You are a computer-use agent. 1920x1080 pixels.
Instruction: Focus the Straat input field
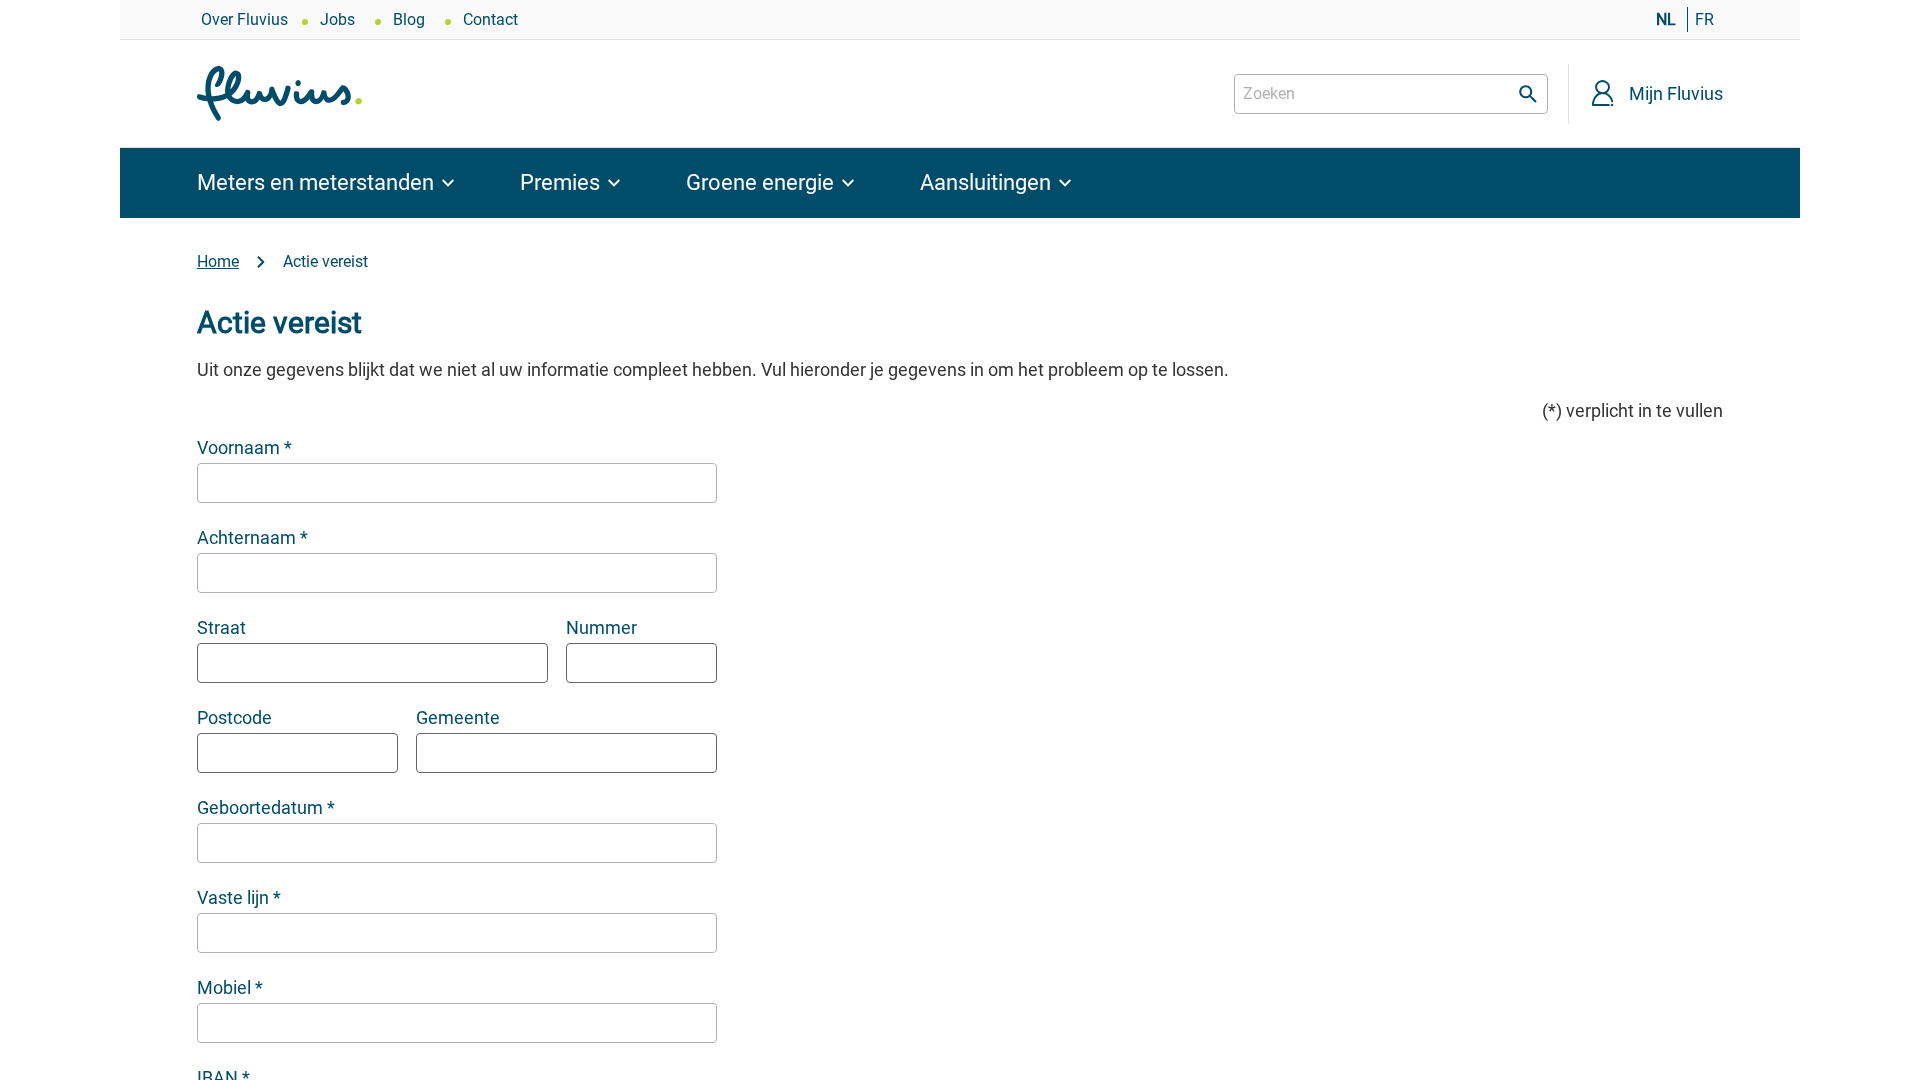point(372,663)
